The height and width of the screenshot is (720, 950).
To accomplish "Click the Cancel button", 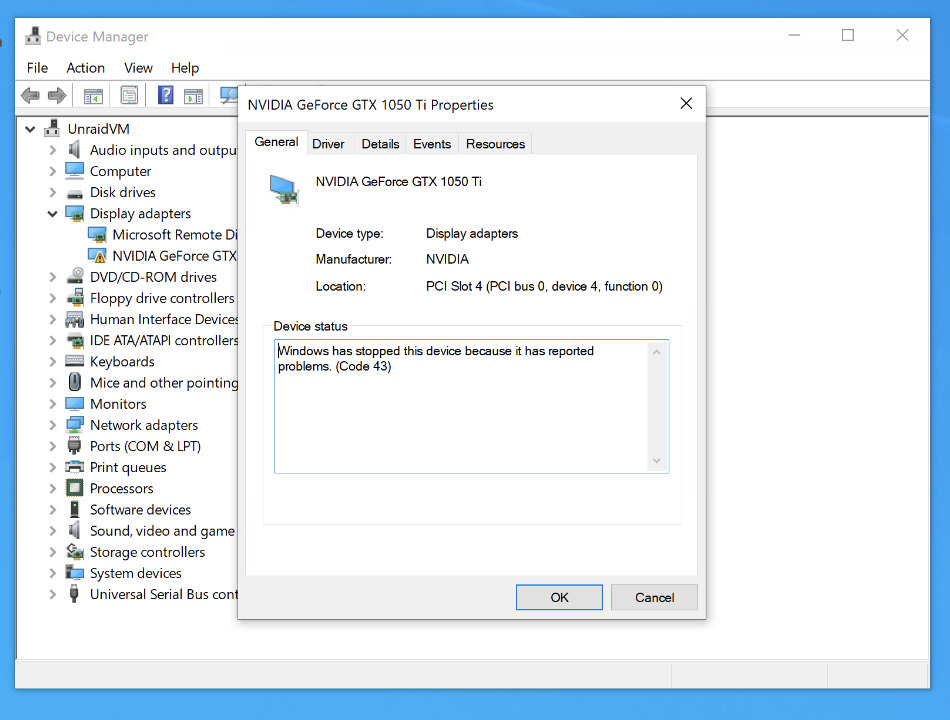I will point(654,597).
